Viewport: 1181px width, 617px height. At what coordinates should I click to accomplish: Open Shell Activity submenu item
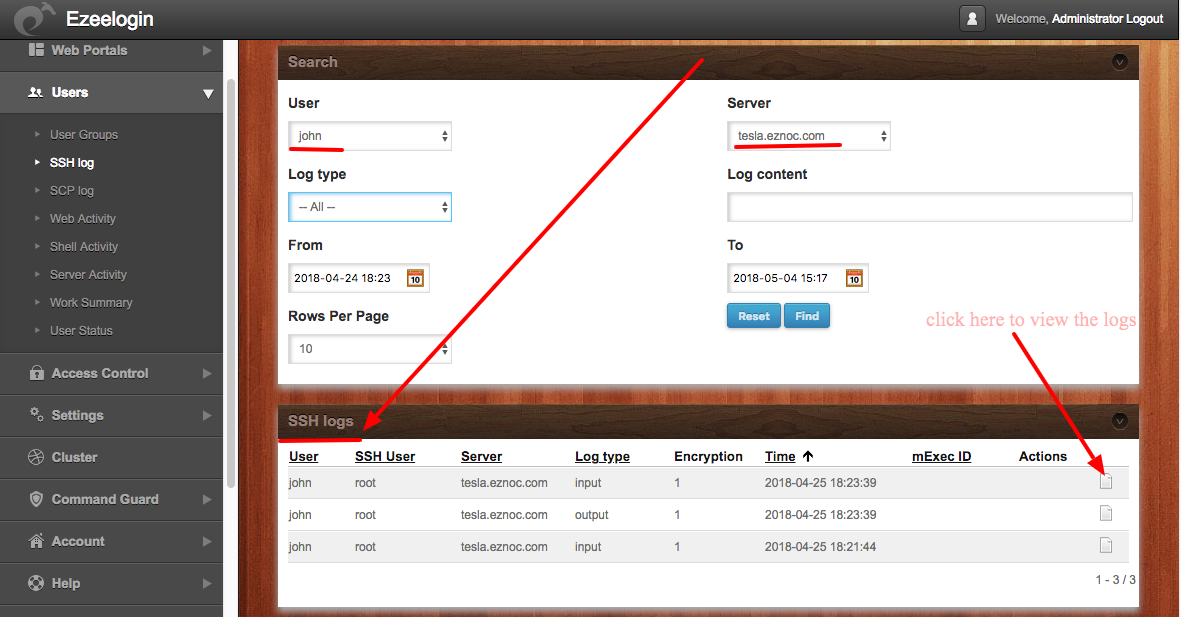[84, 246]
